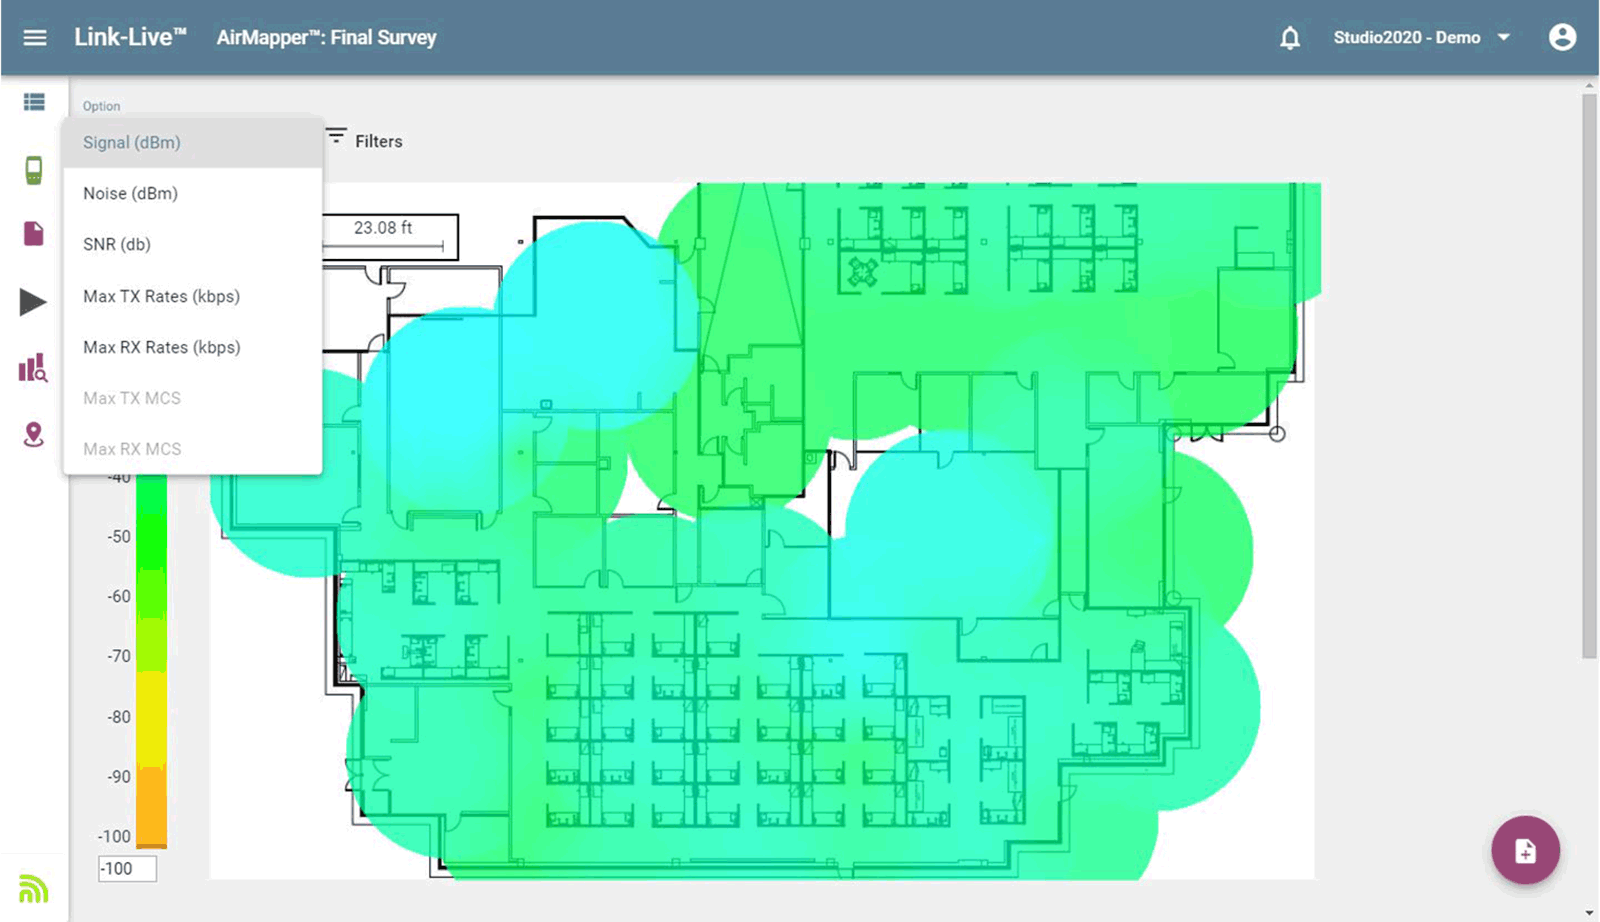Select Signal (dBm) option

coord(193,142)
